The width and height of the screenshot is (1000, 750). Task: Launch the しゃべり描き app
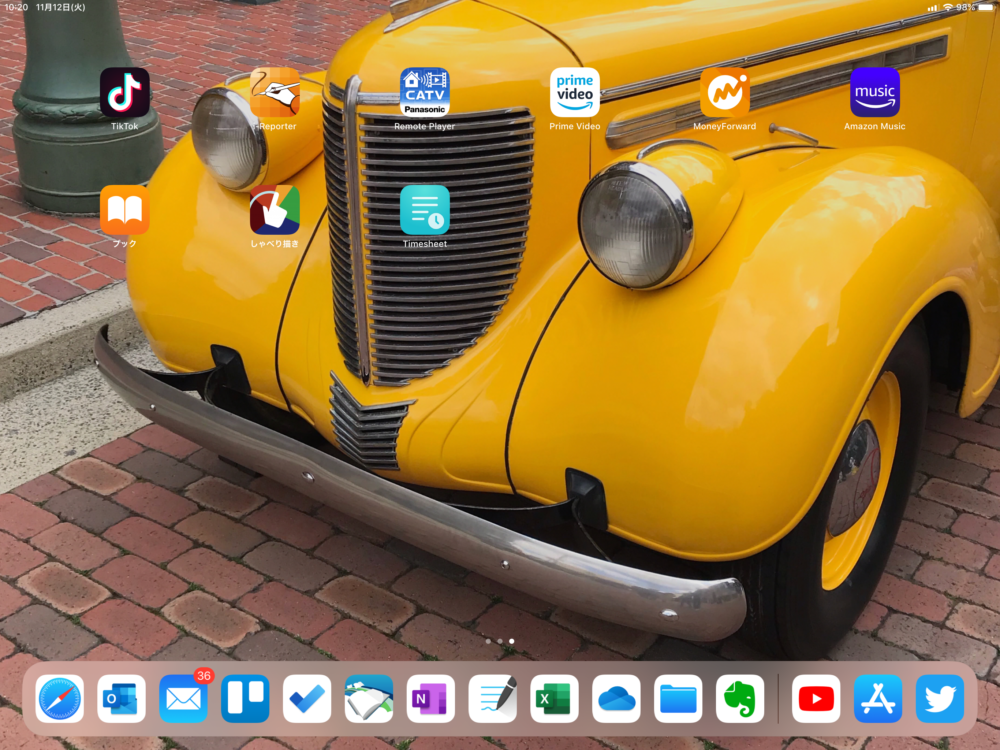click(x=275, y=210)
